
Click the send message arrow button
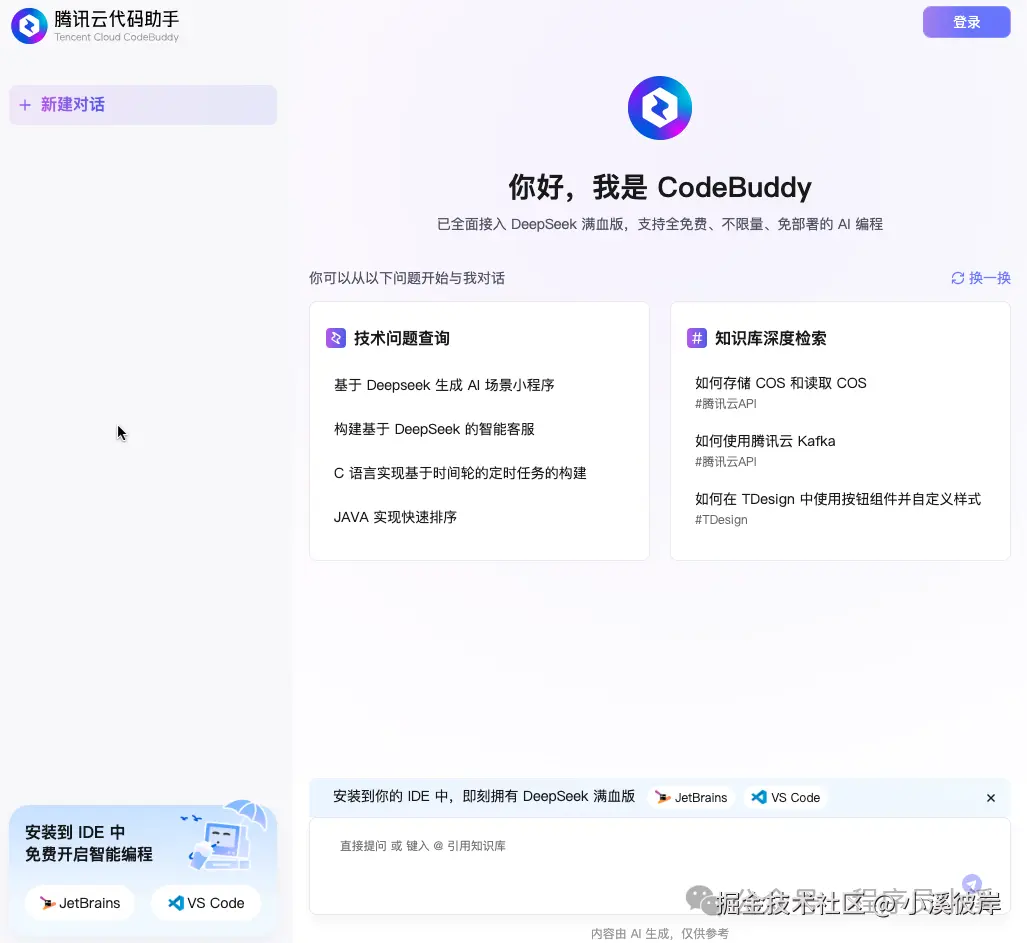pyautogui.click(x=972, y=884)
